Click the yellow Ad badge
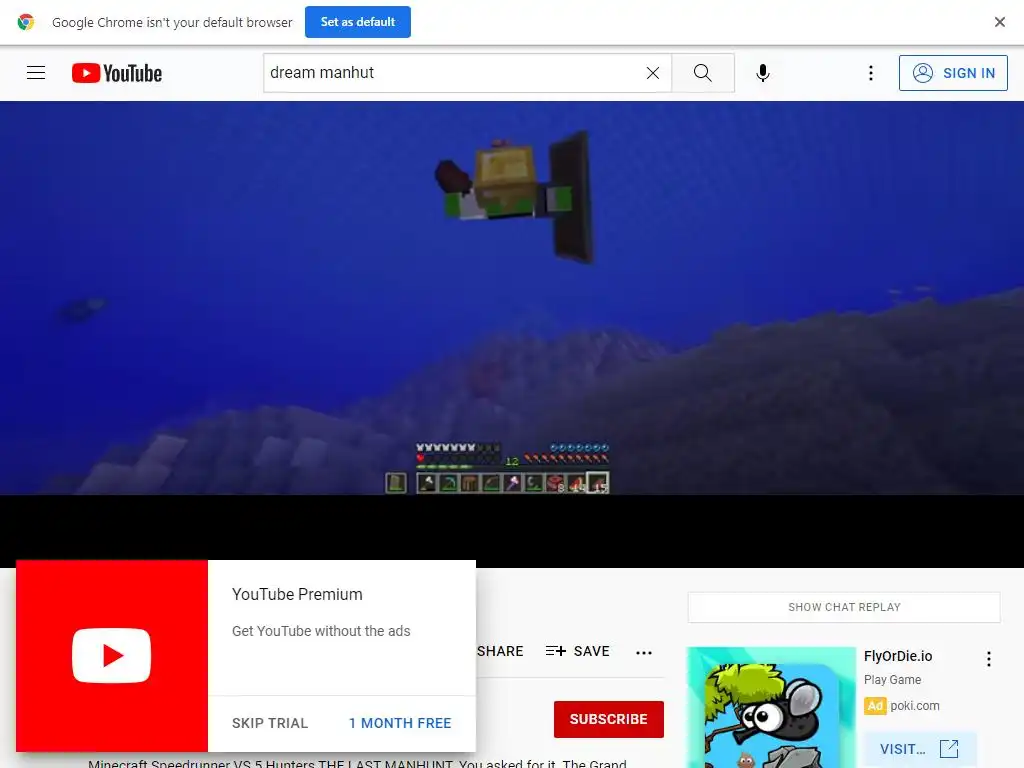 pyautogui.click(x=875, y=706)
